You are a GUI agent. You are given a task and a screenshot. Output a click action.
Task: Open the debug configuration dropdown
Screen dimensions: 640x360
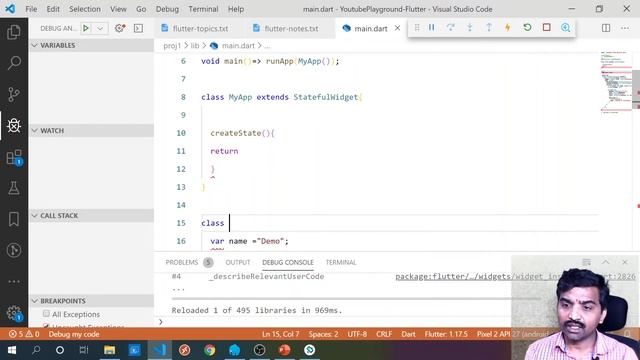[100, 28]
